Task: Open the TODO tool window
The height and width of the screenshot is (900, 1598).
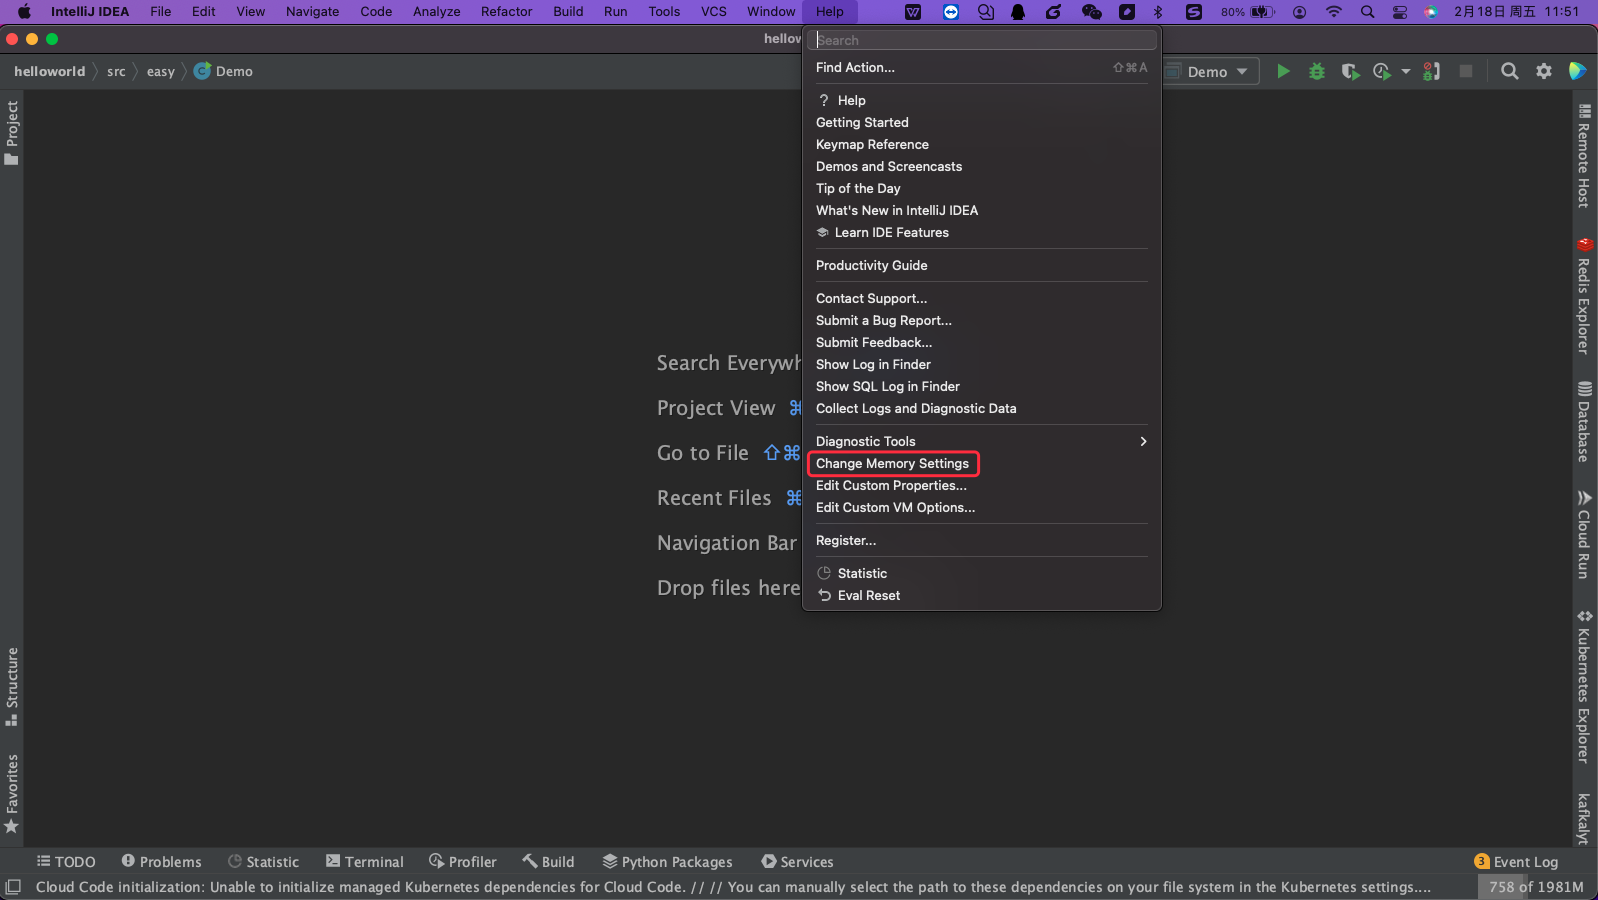Action: click(66, 862)
